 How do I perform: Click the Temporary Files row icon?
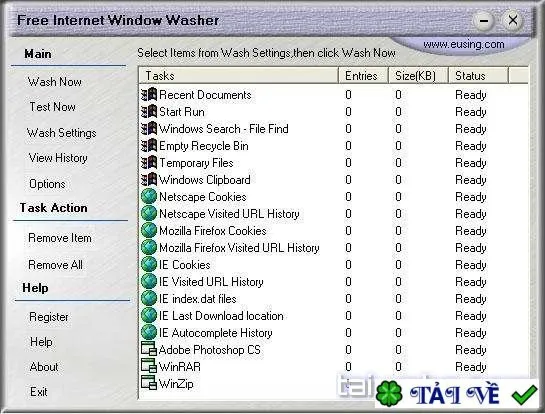pos(149,163)
